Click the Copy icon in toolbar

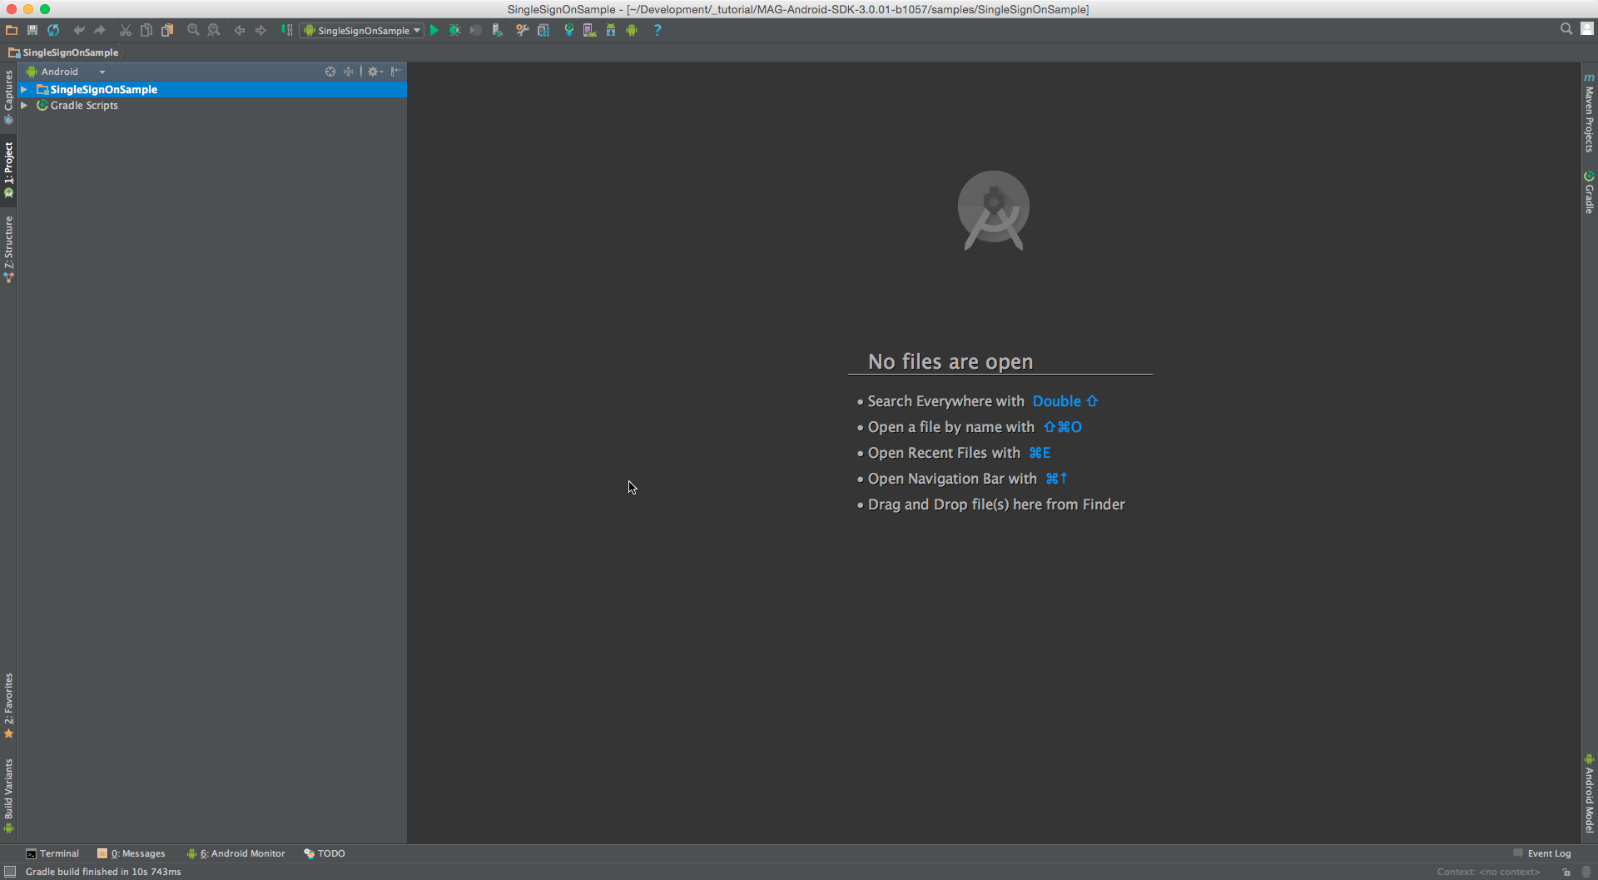click(146, 30)
